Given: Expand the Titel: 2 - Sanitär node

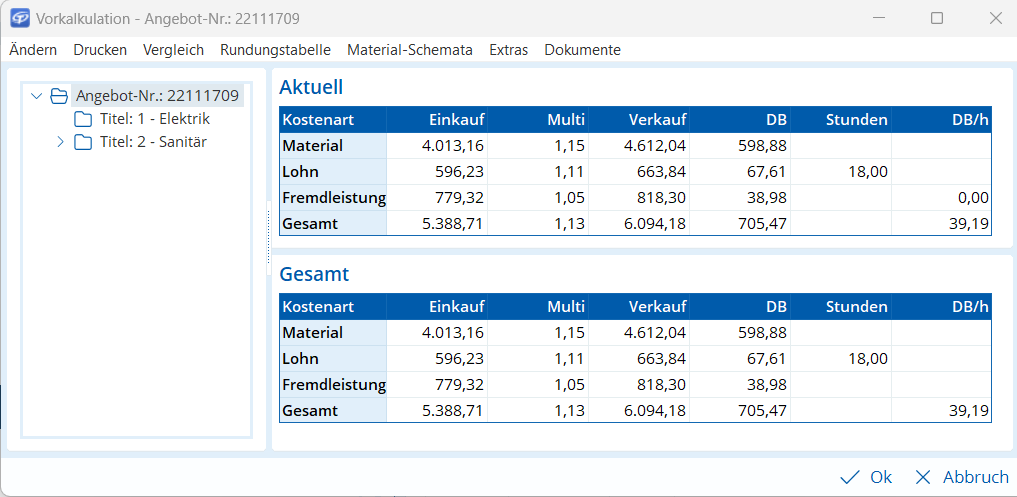Looking at the screenshot, I should pyautogui.click(x=60, y=142).
